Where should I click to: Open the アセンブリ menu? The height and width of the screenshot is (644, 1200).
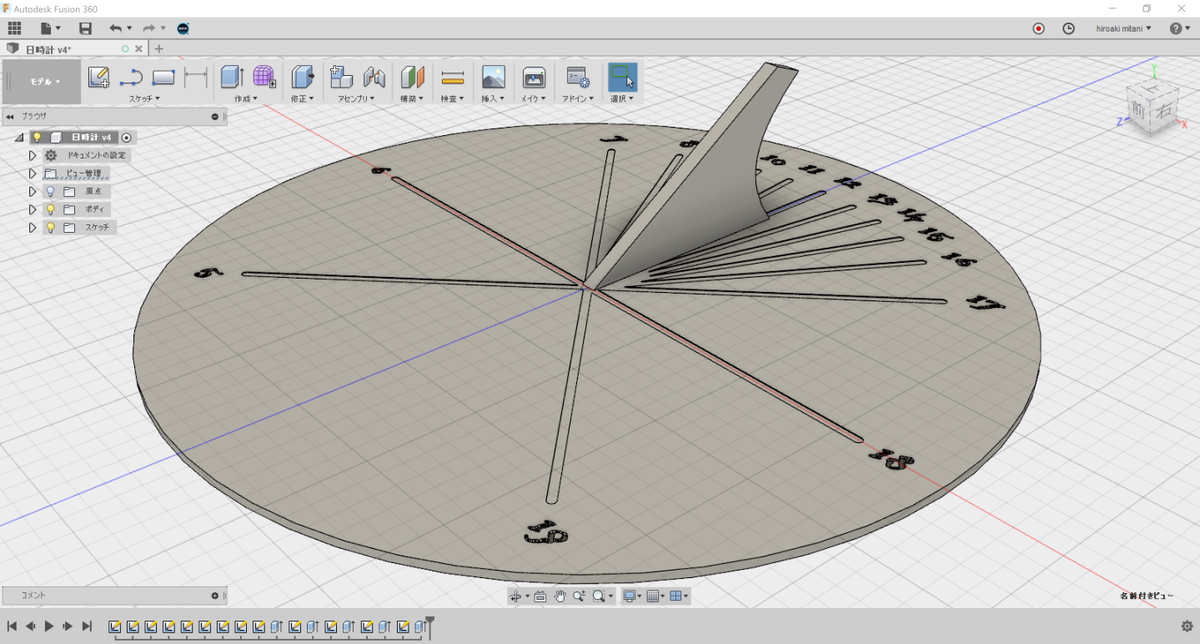355,99
